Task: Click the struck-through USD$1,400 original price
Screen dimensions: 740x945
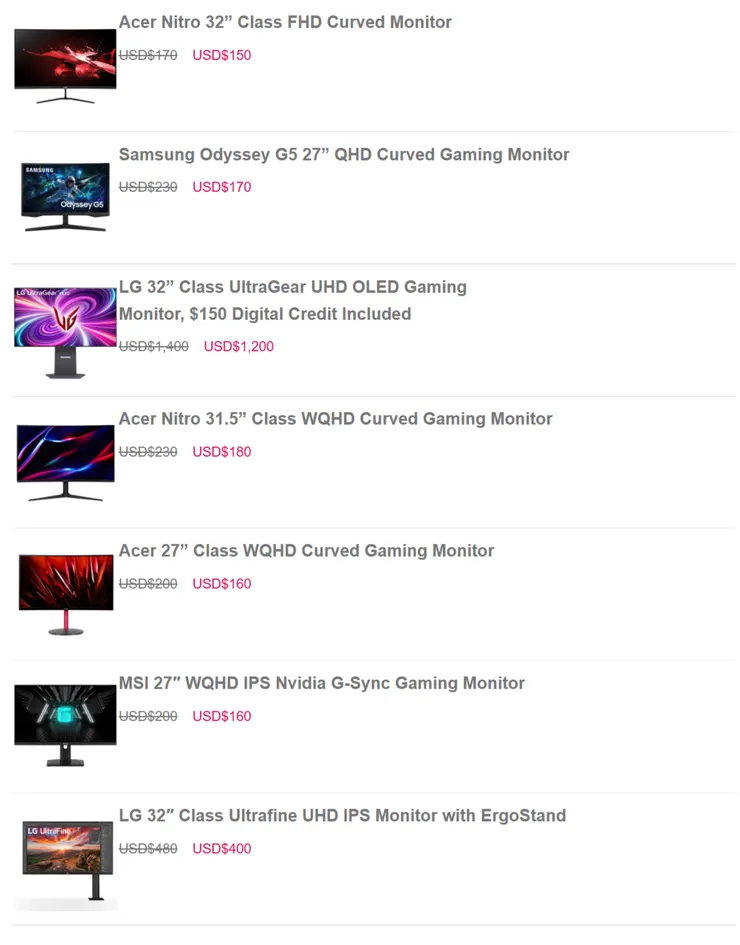Action: [154, 347]
